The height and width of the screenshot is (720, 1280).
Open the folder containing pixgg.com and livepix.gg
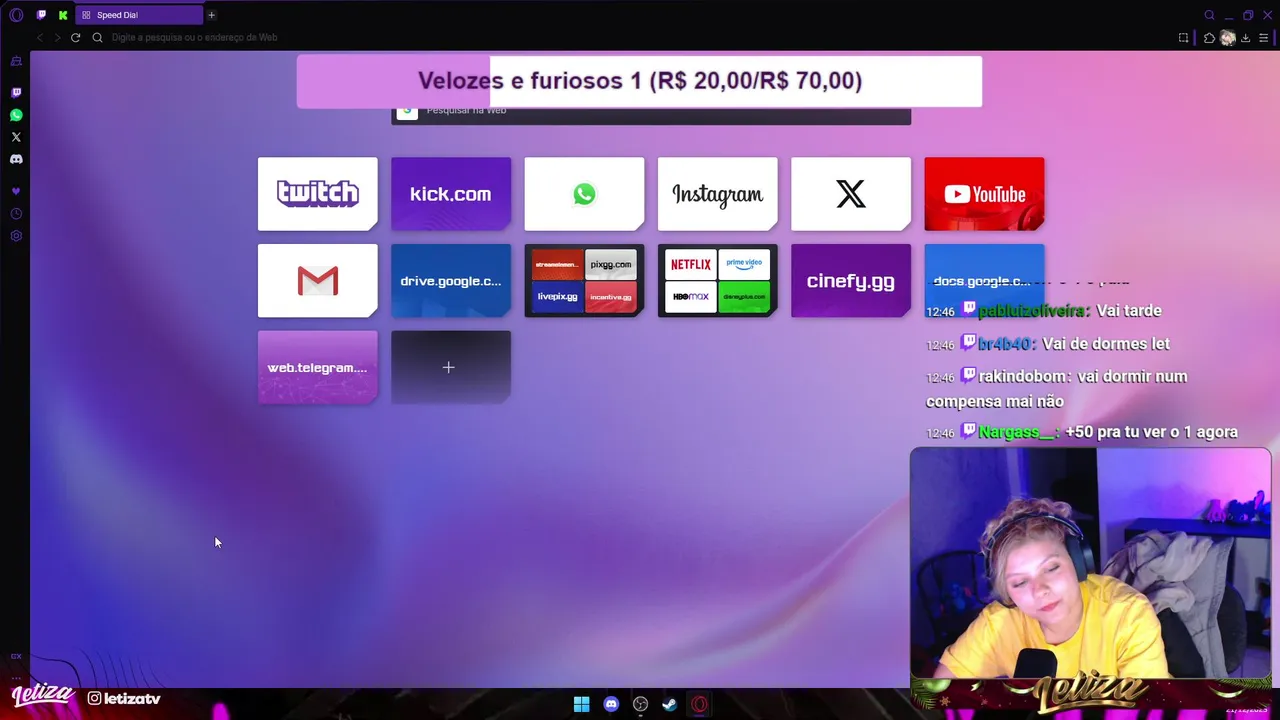584,281
